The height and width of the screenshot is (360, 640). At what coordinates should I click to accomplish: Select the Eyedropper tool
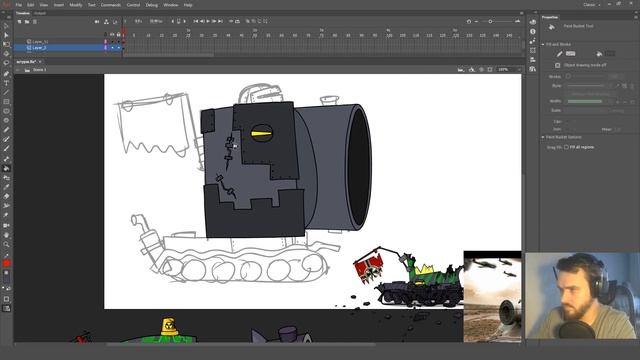6,187
